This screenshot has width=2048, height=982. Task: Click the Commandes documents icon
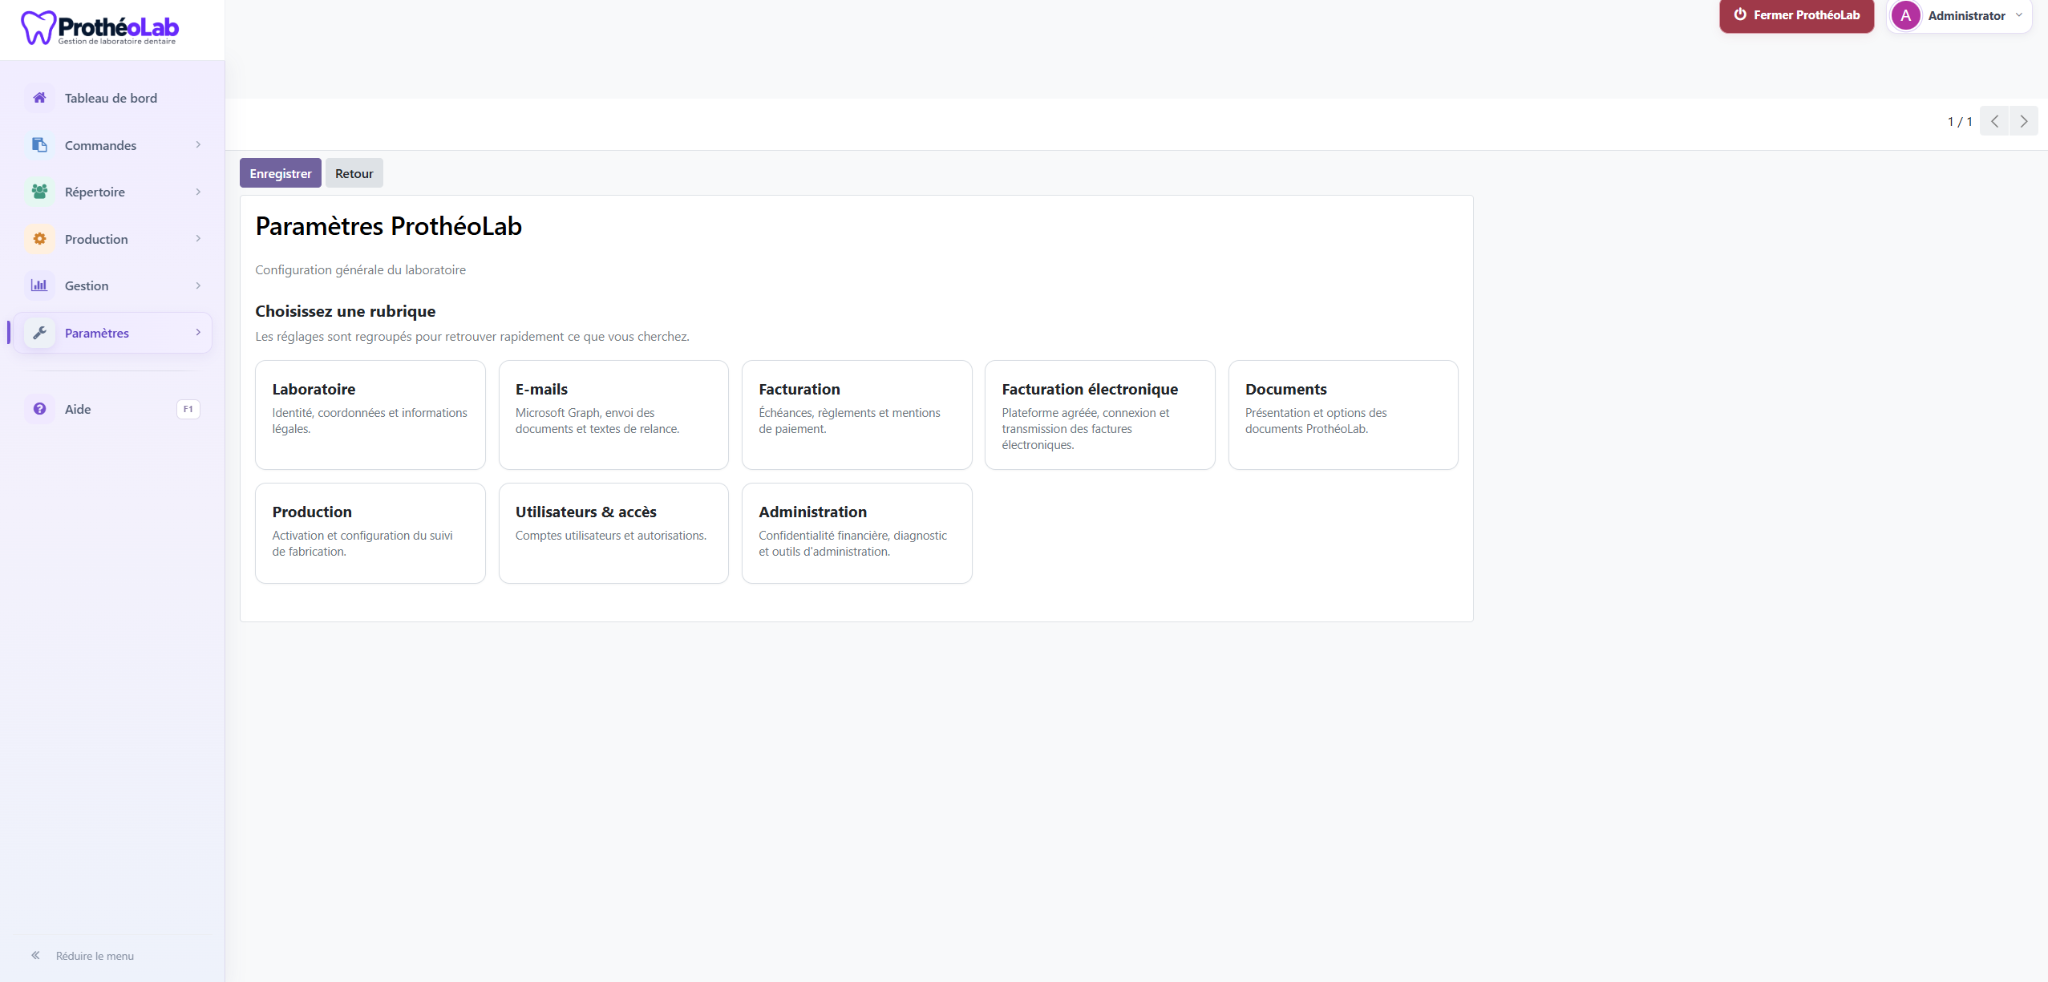tap(40, 145)
